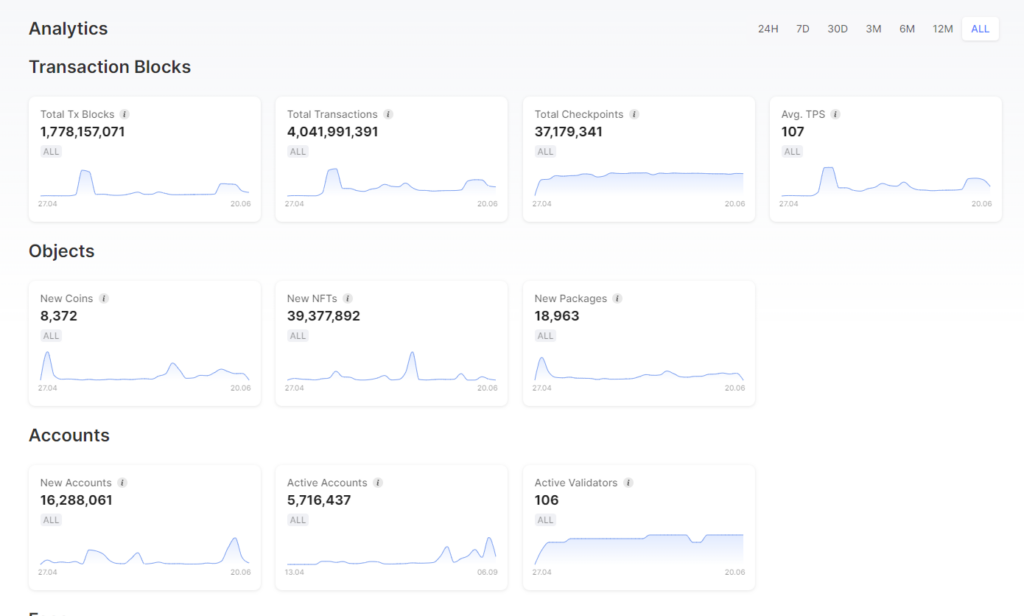Click the Avg. TPS info icon
1024x616 pixels.
[836, 114]
